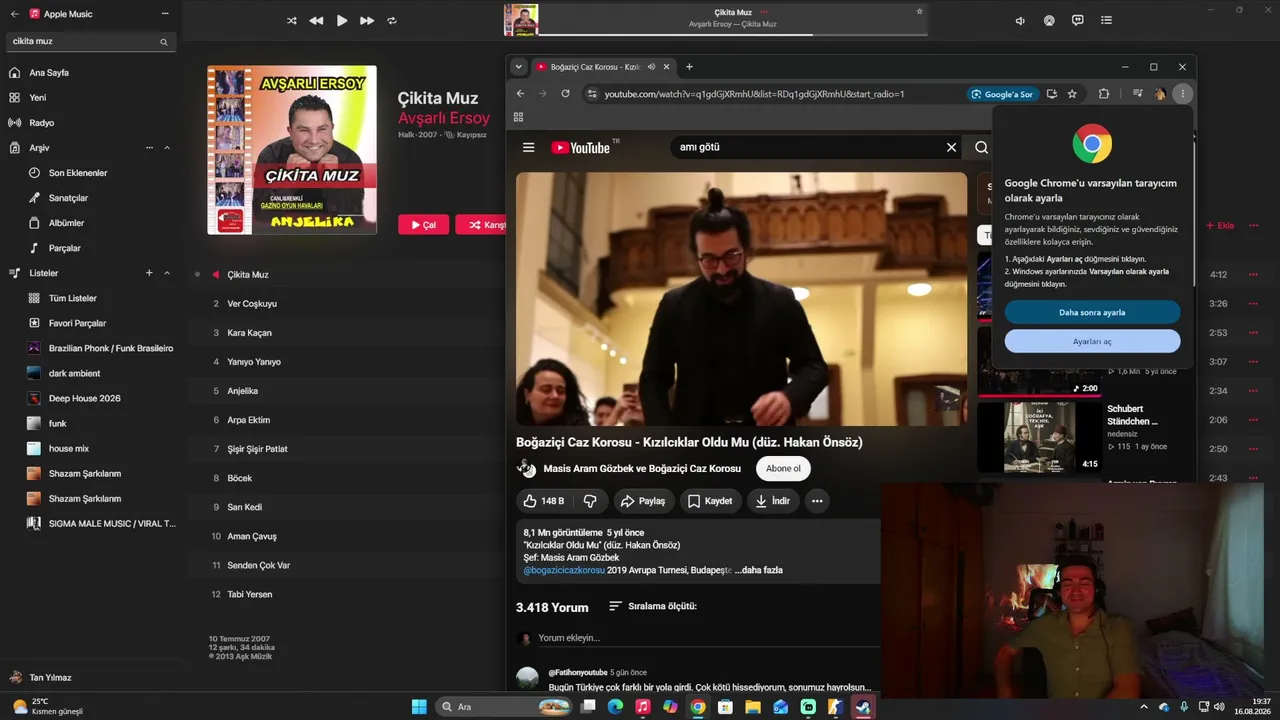The height and width of the screenshot is (720, 1280).
Task: Click the Apple Music volume speaker icon
Action: [x=1020, y=20]
